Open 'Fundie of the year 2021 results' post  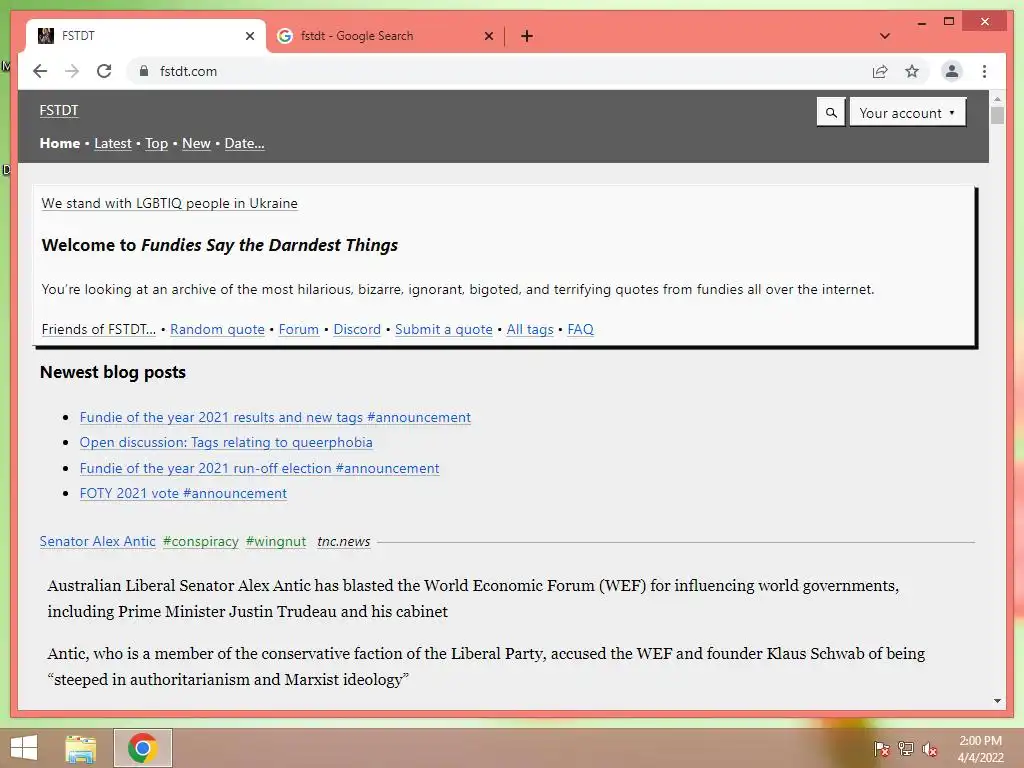click(275, 417)
